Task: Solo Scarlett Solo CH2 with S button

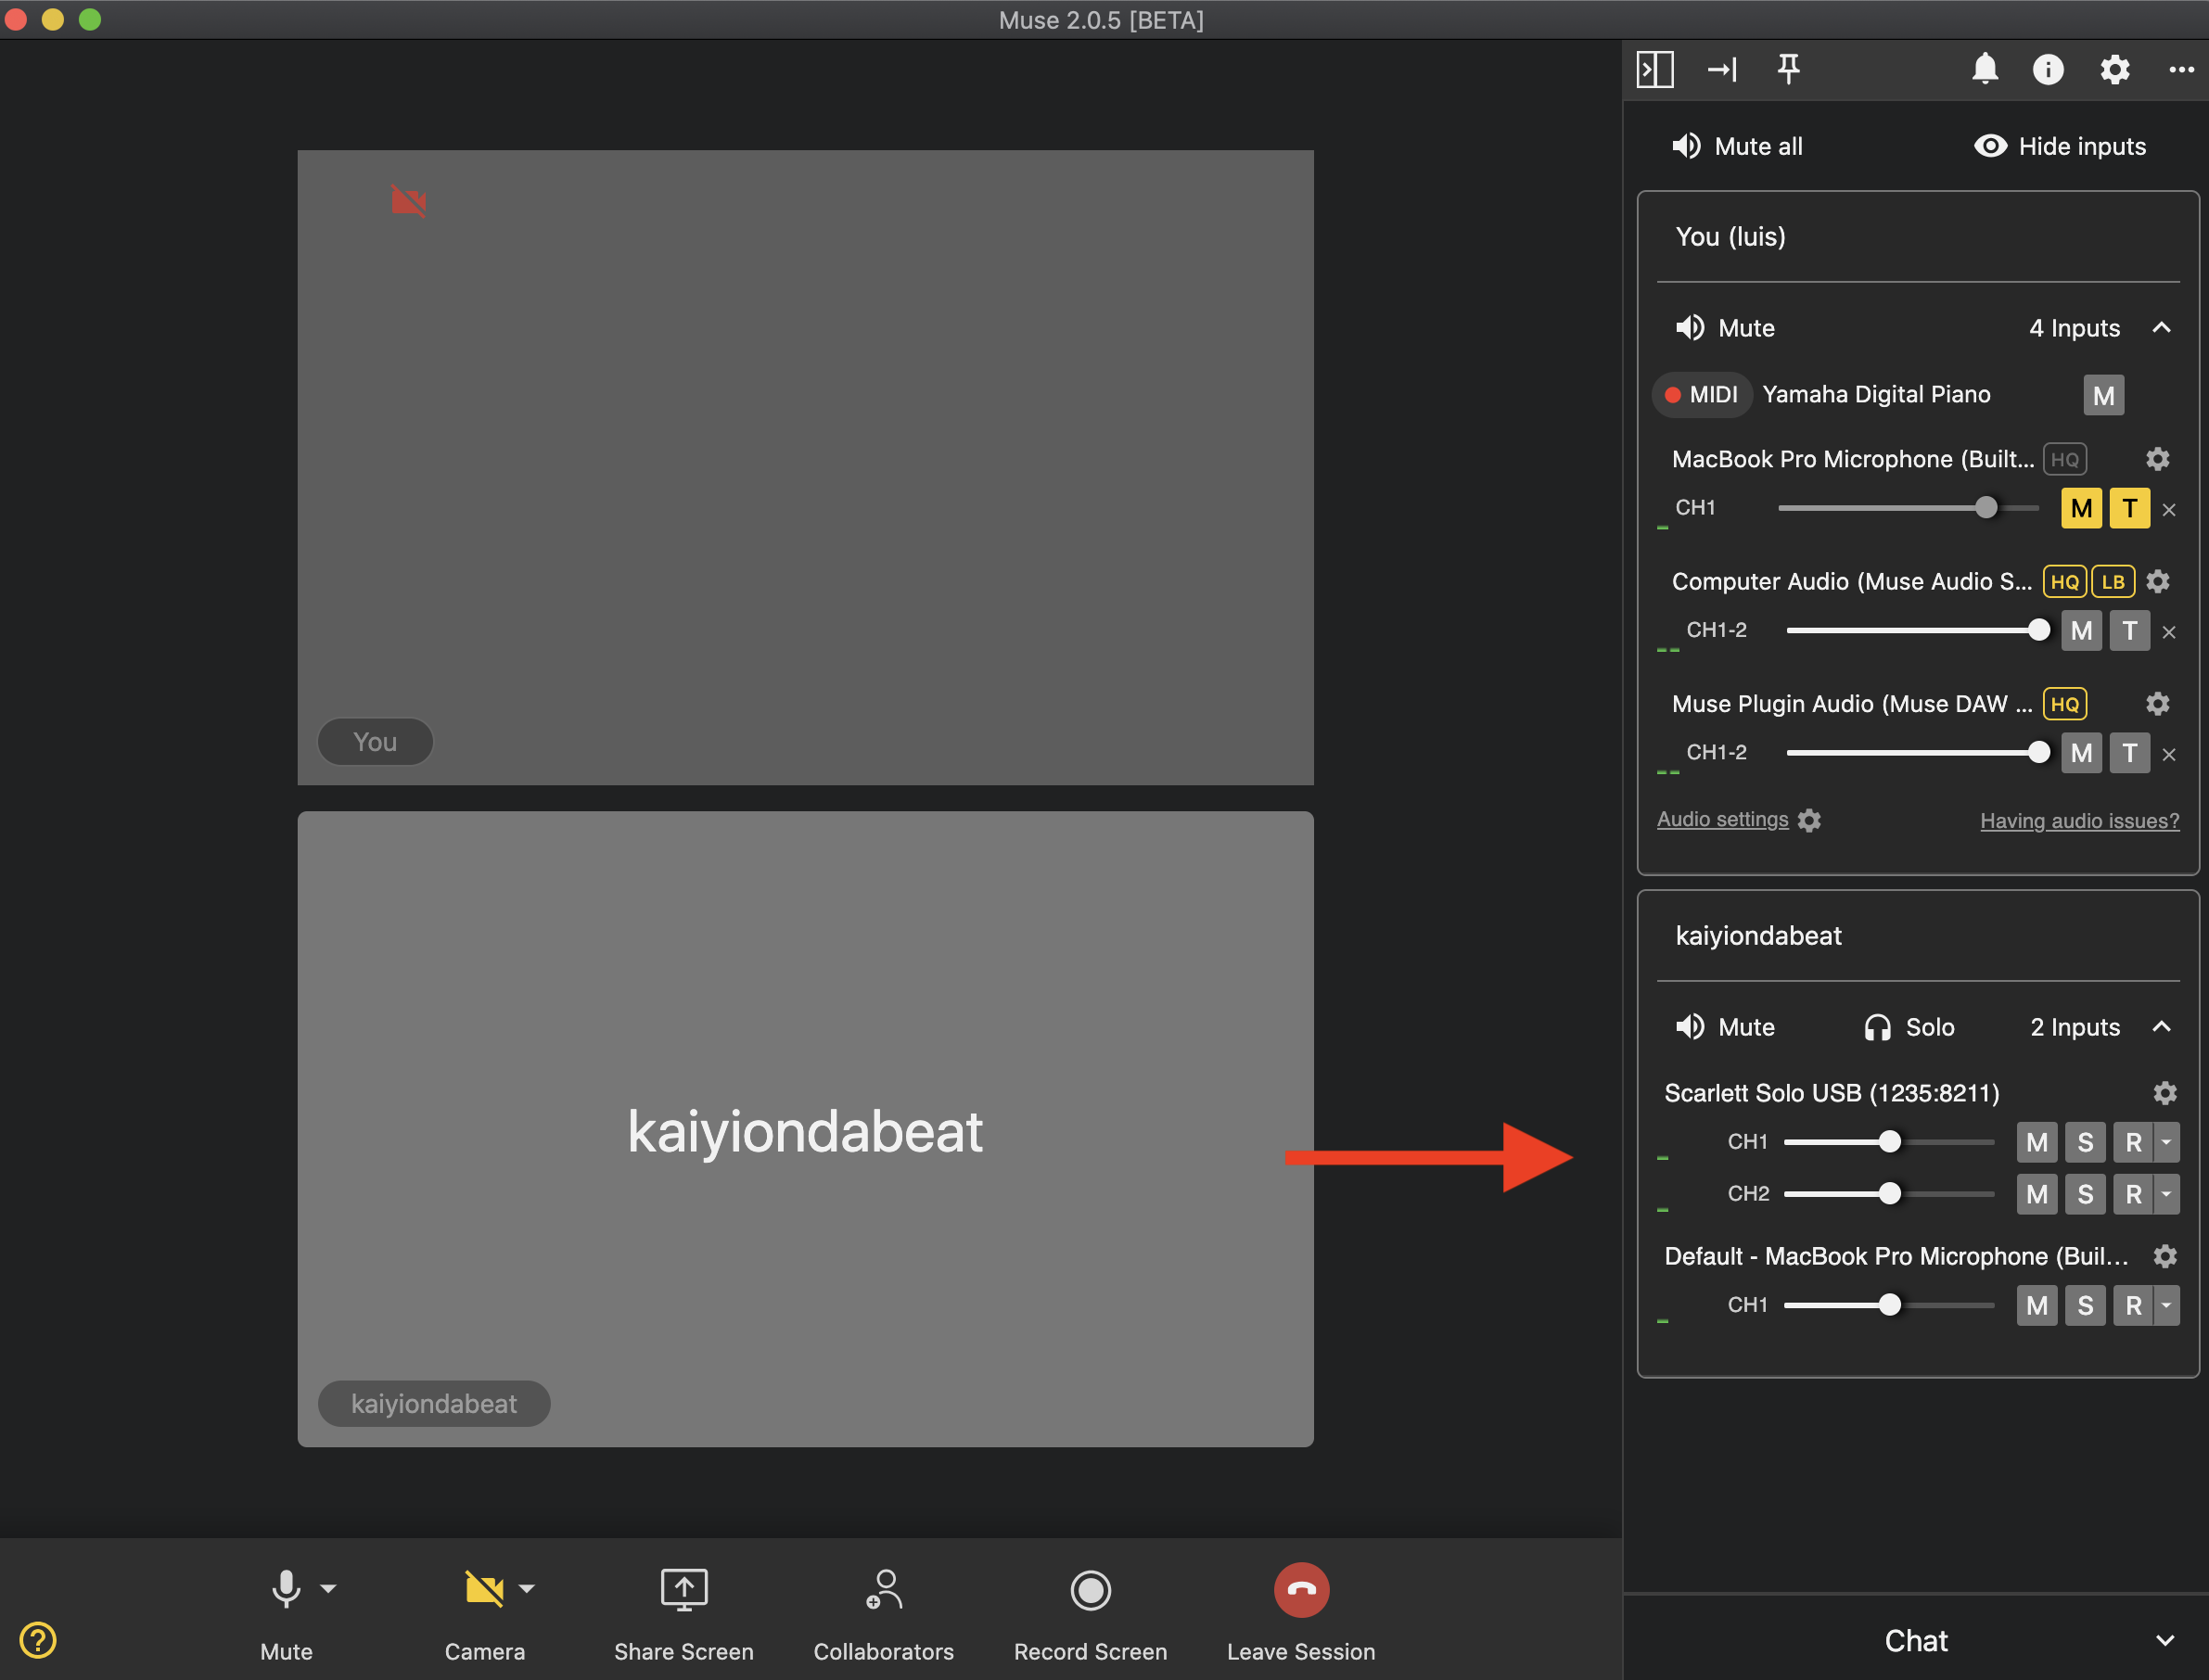Action: pos(2085,1194)
